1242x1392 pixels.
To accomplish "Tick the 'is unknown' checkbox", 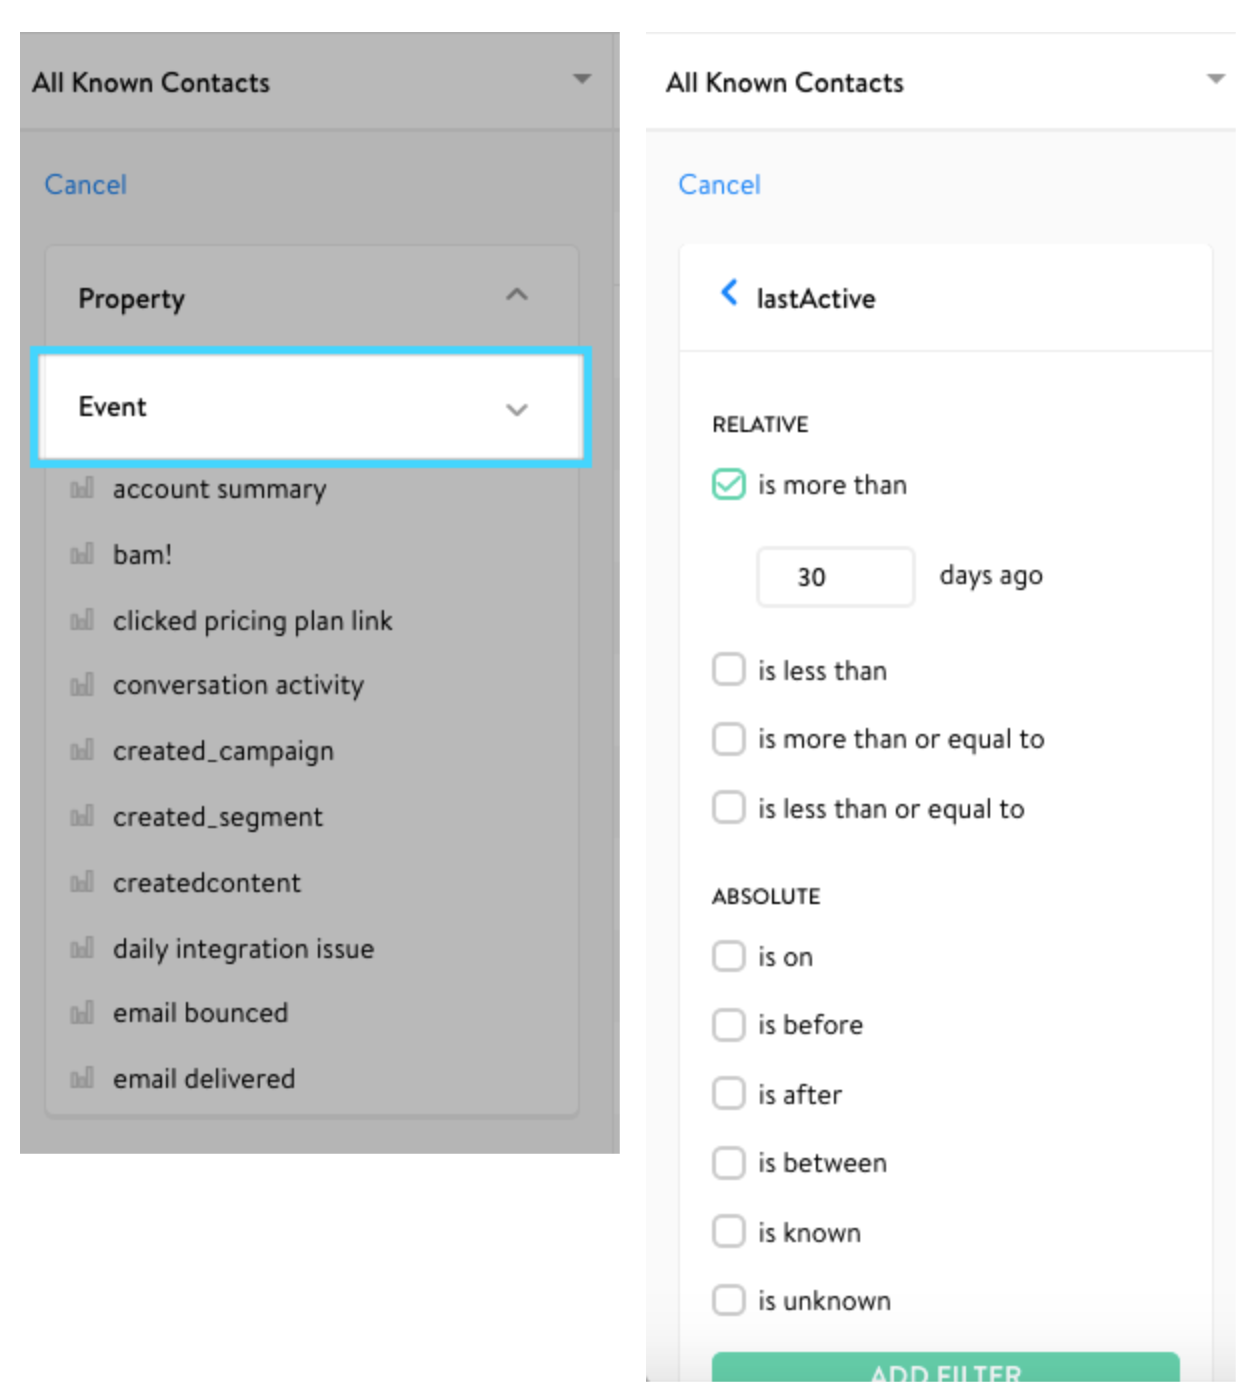I will (728, 1300).
